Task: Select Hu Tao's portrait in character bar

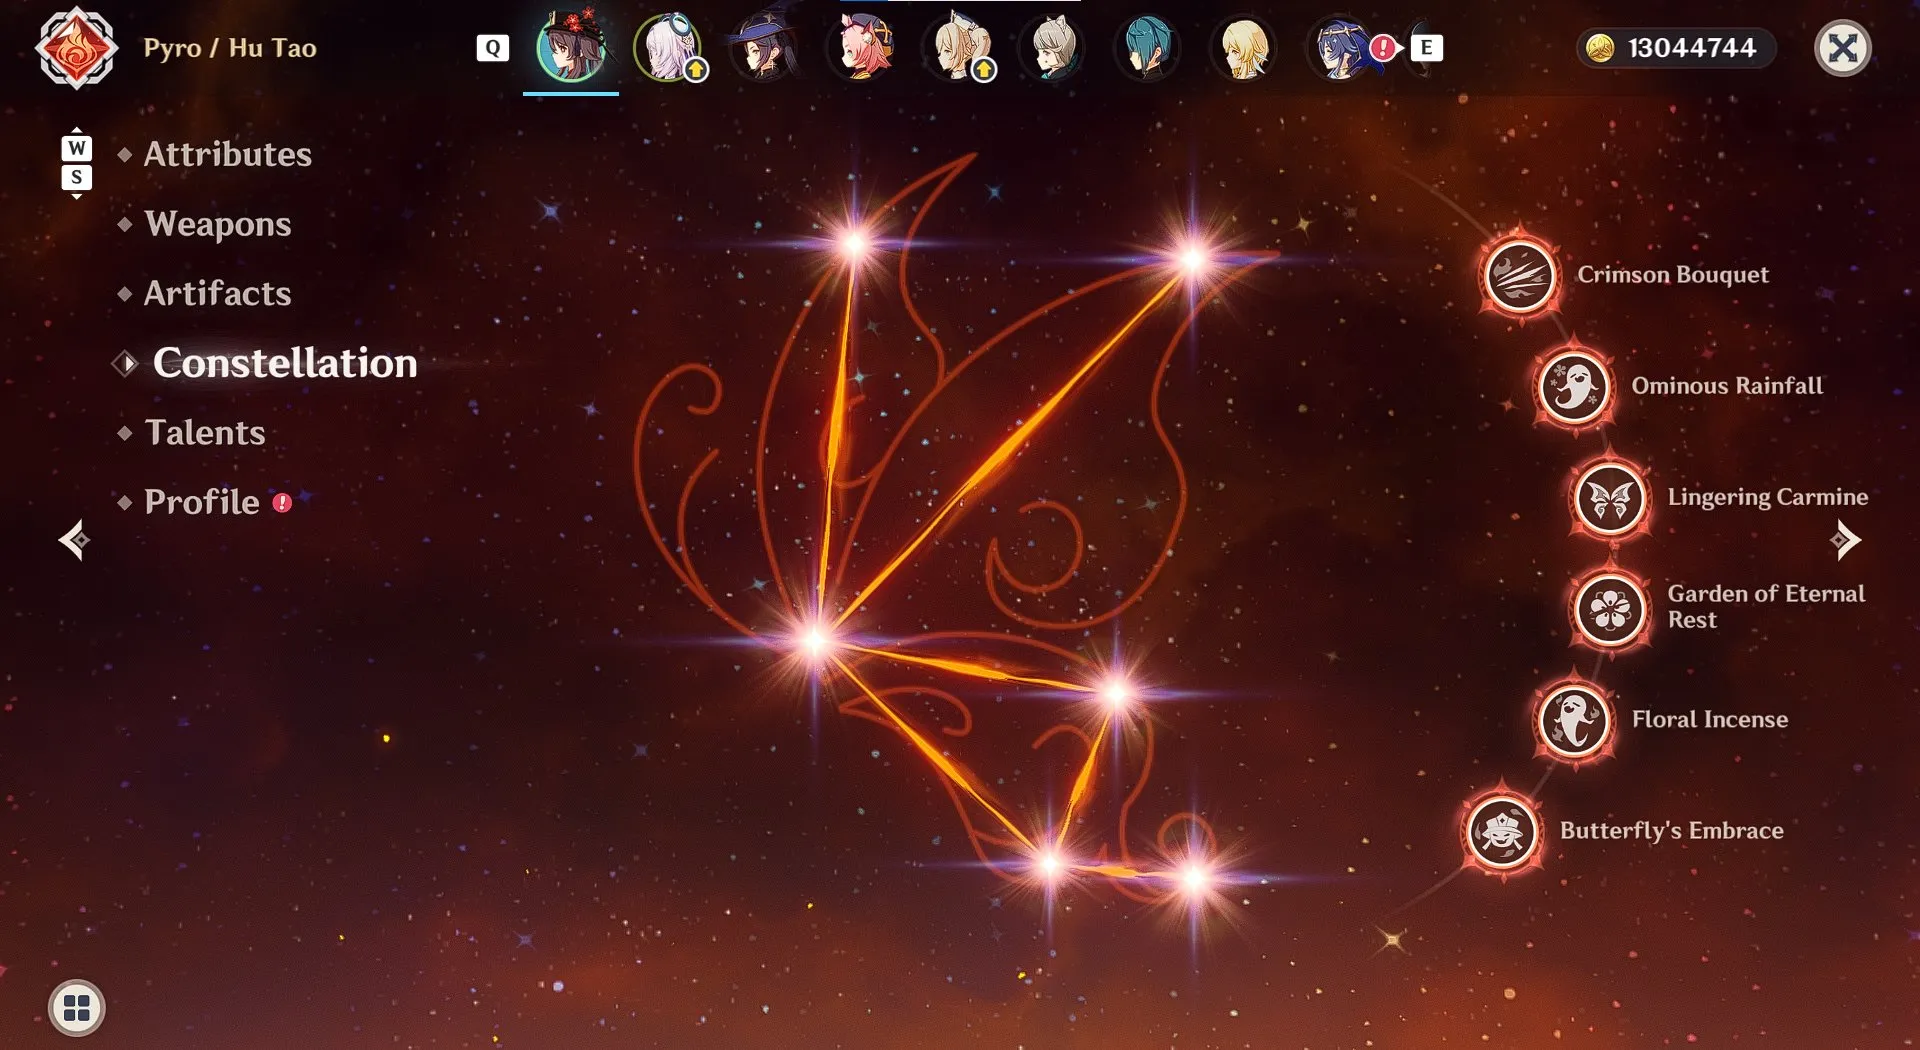Action: (571, 47)
